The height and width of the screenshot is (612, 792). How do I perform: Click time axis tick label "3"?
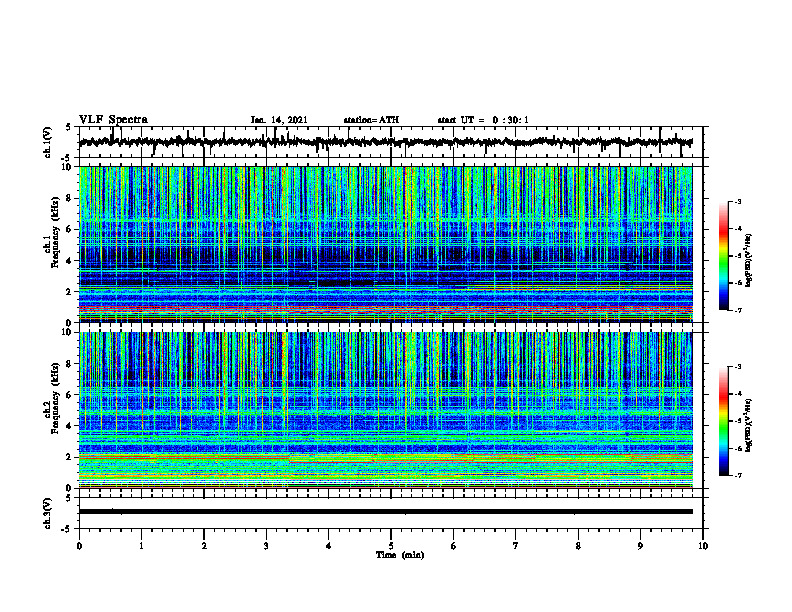(266, 546)
